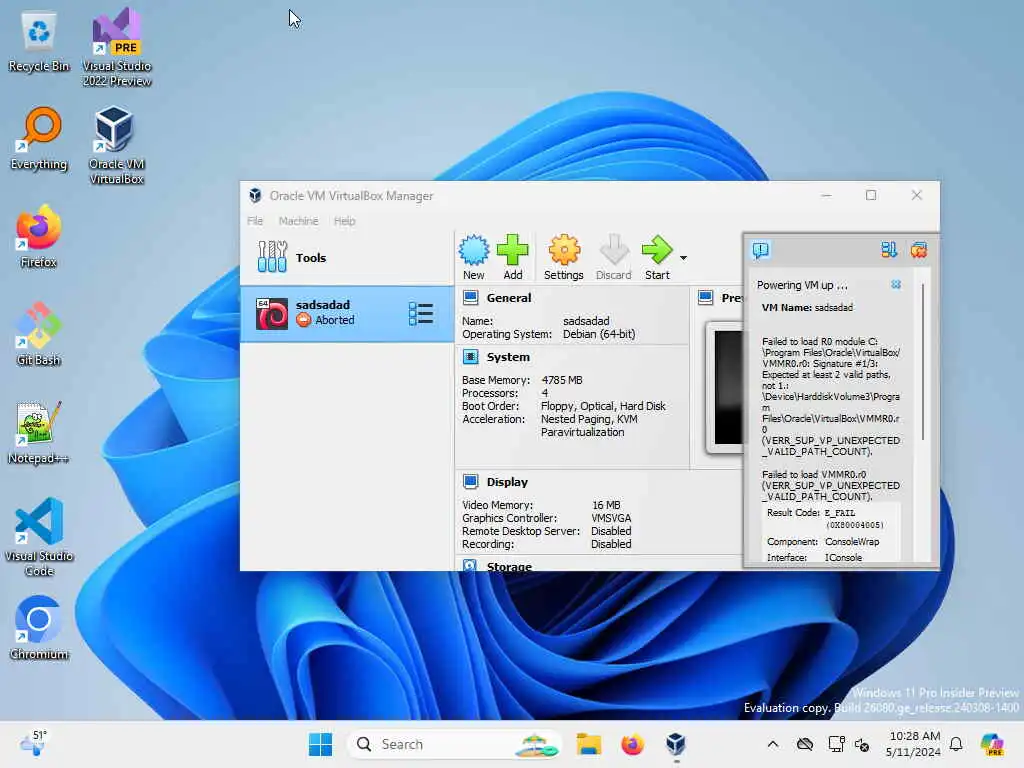Start the VM with the green arrow
This screenshot has width=1024, height=768.
(657, 257)
